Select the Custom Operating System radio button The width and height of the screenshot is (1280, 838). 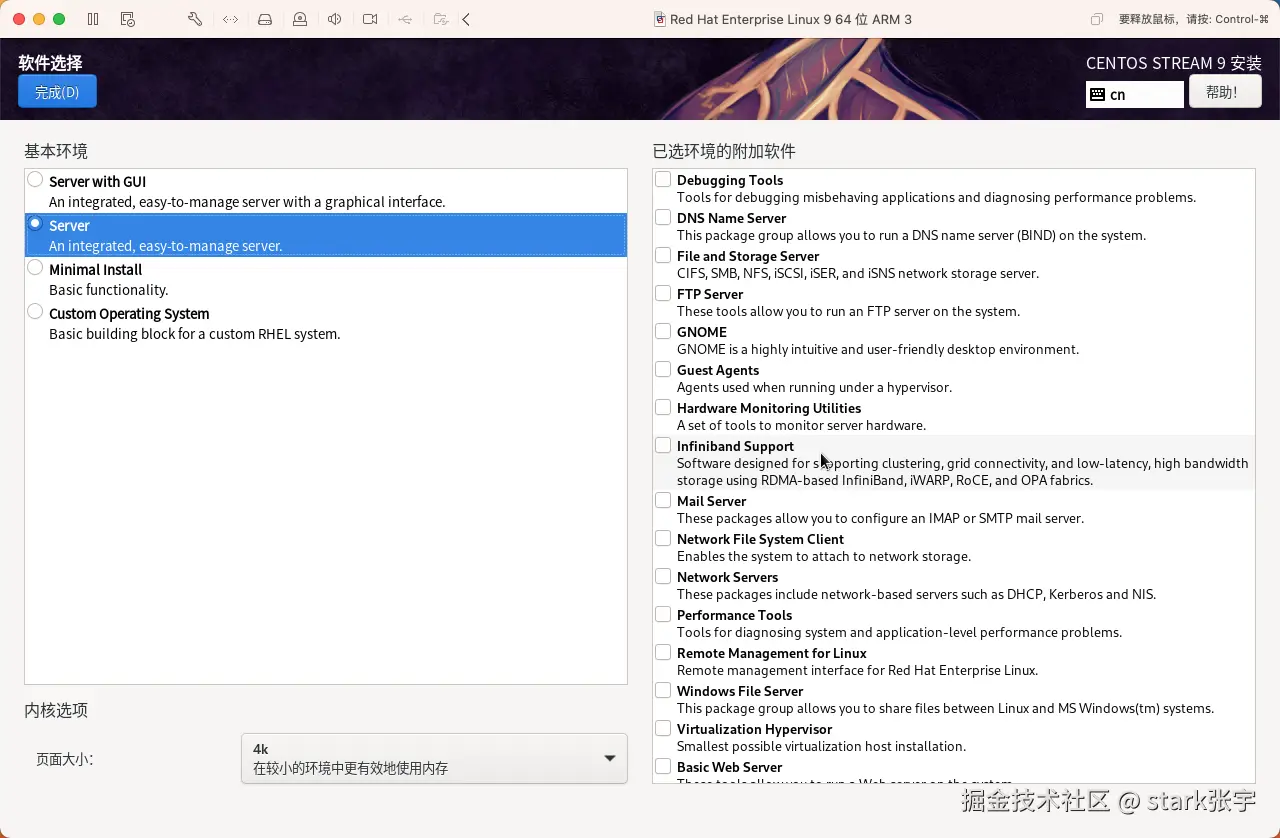tap(36, 312)
